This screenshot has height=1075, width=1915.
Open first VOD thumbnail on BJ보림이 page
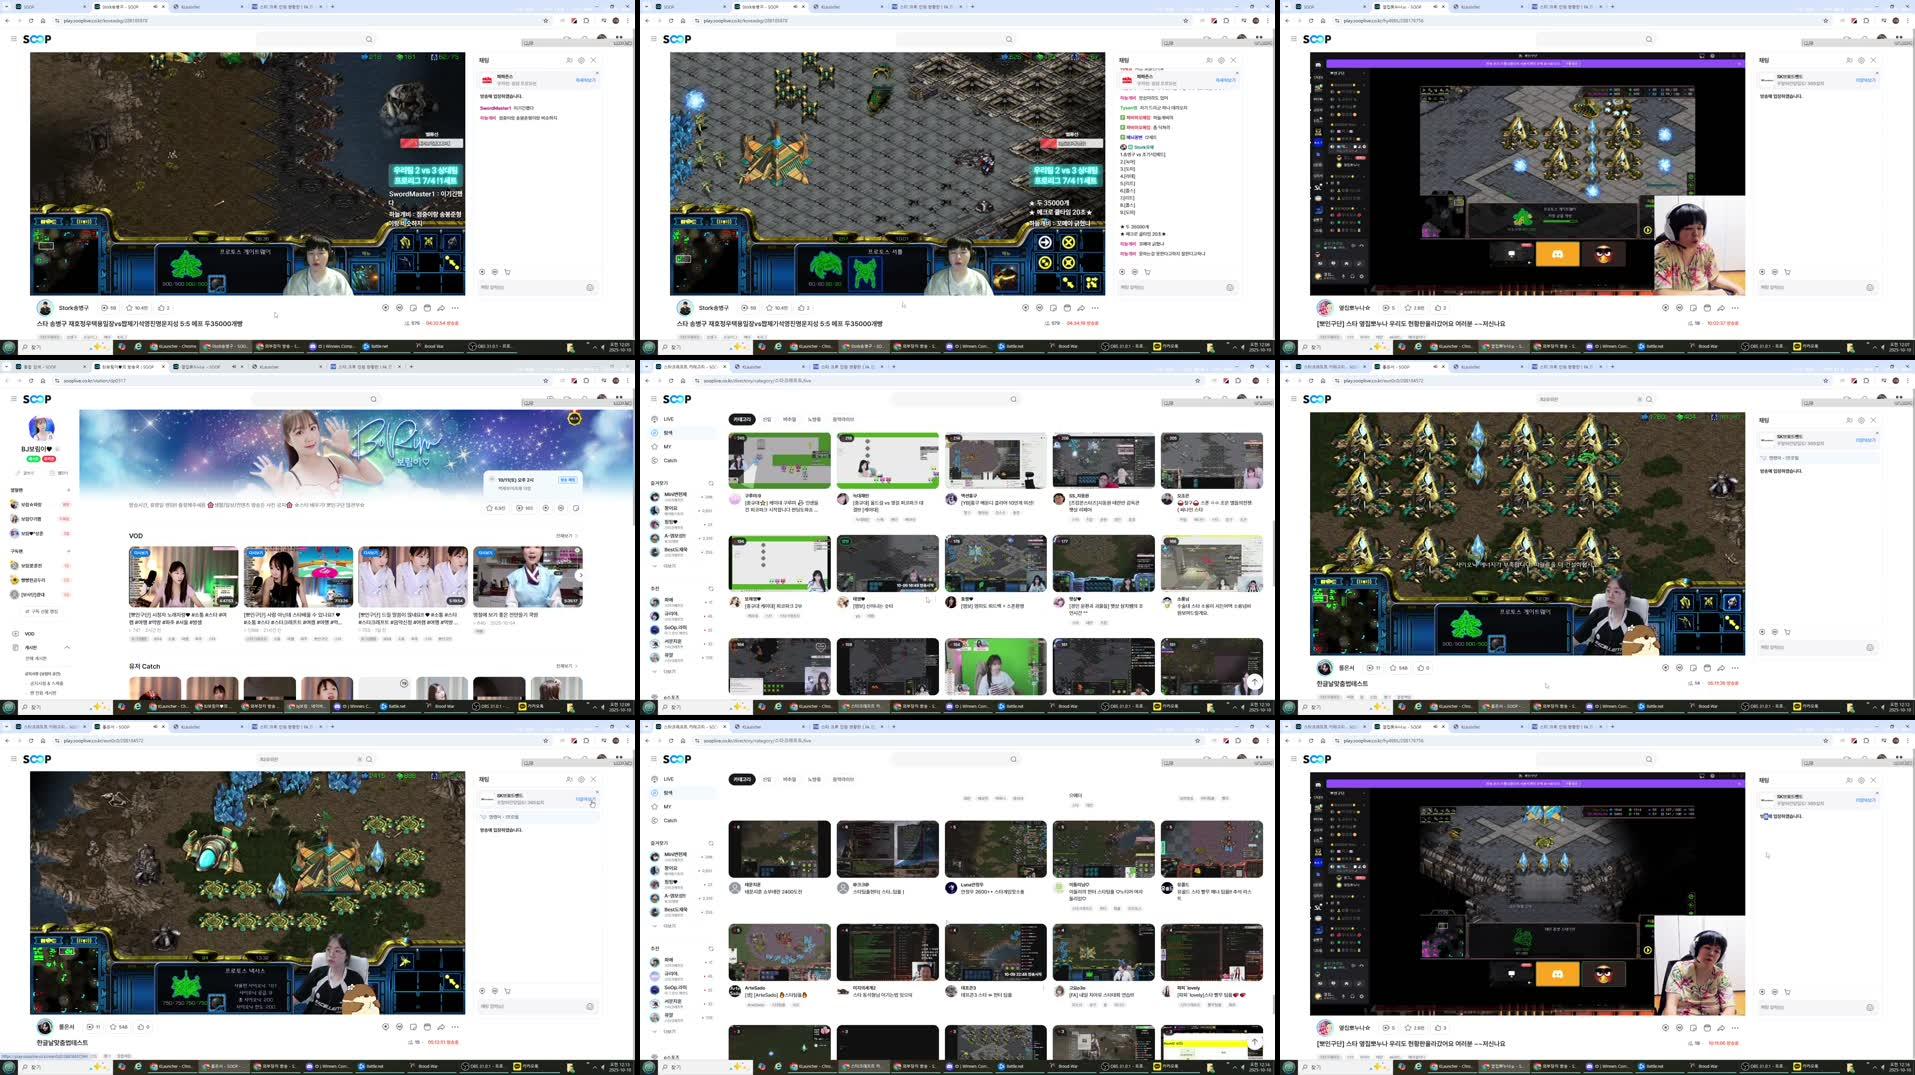pos(183,577)
